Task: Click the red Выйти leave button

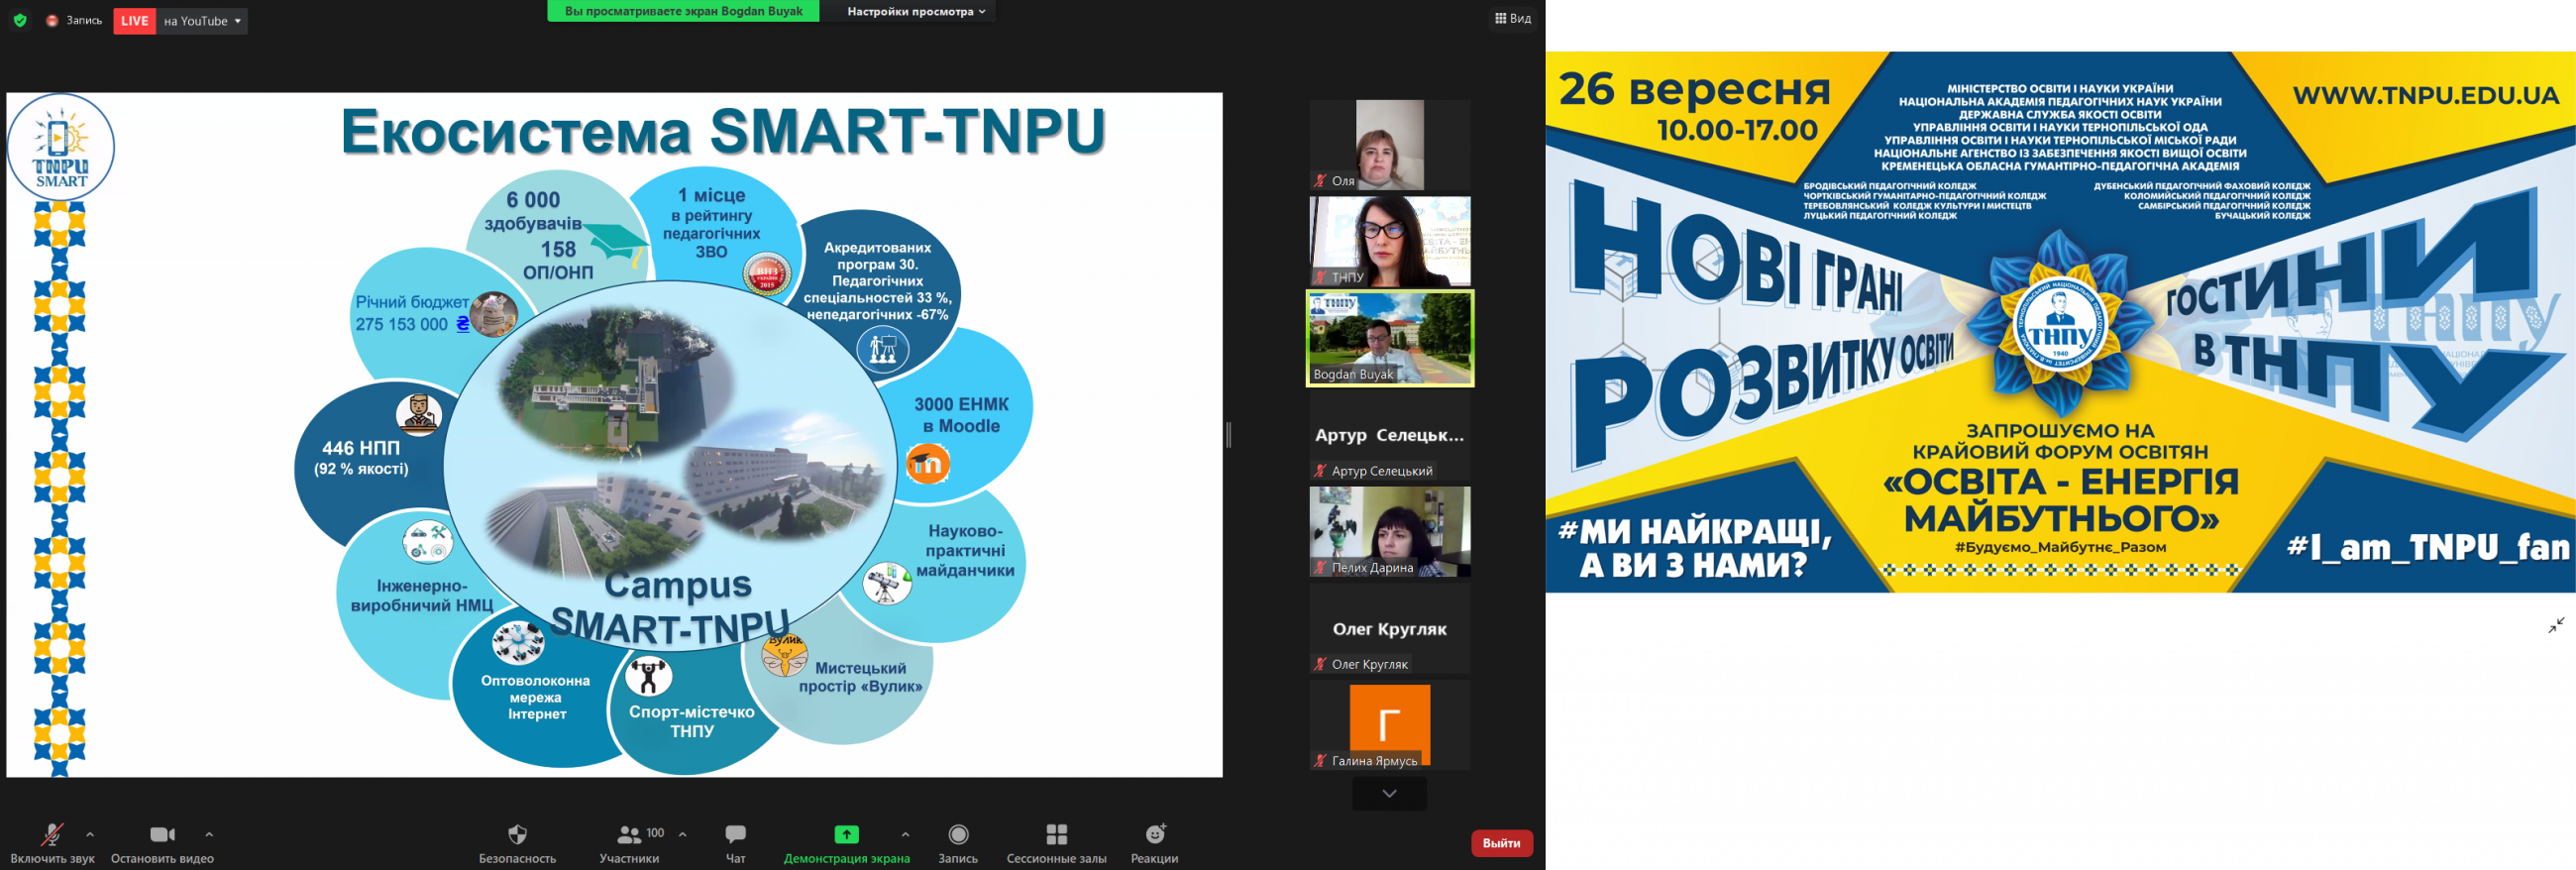Action: [1501, 843]
